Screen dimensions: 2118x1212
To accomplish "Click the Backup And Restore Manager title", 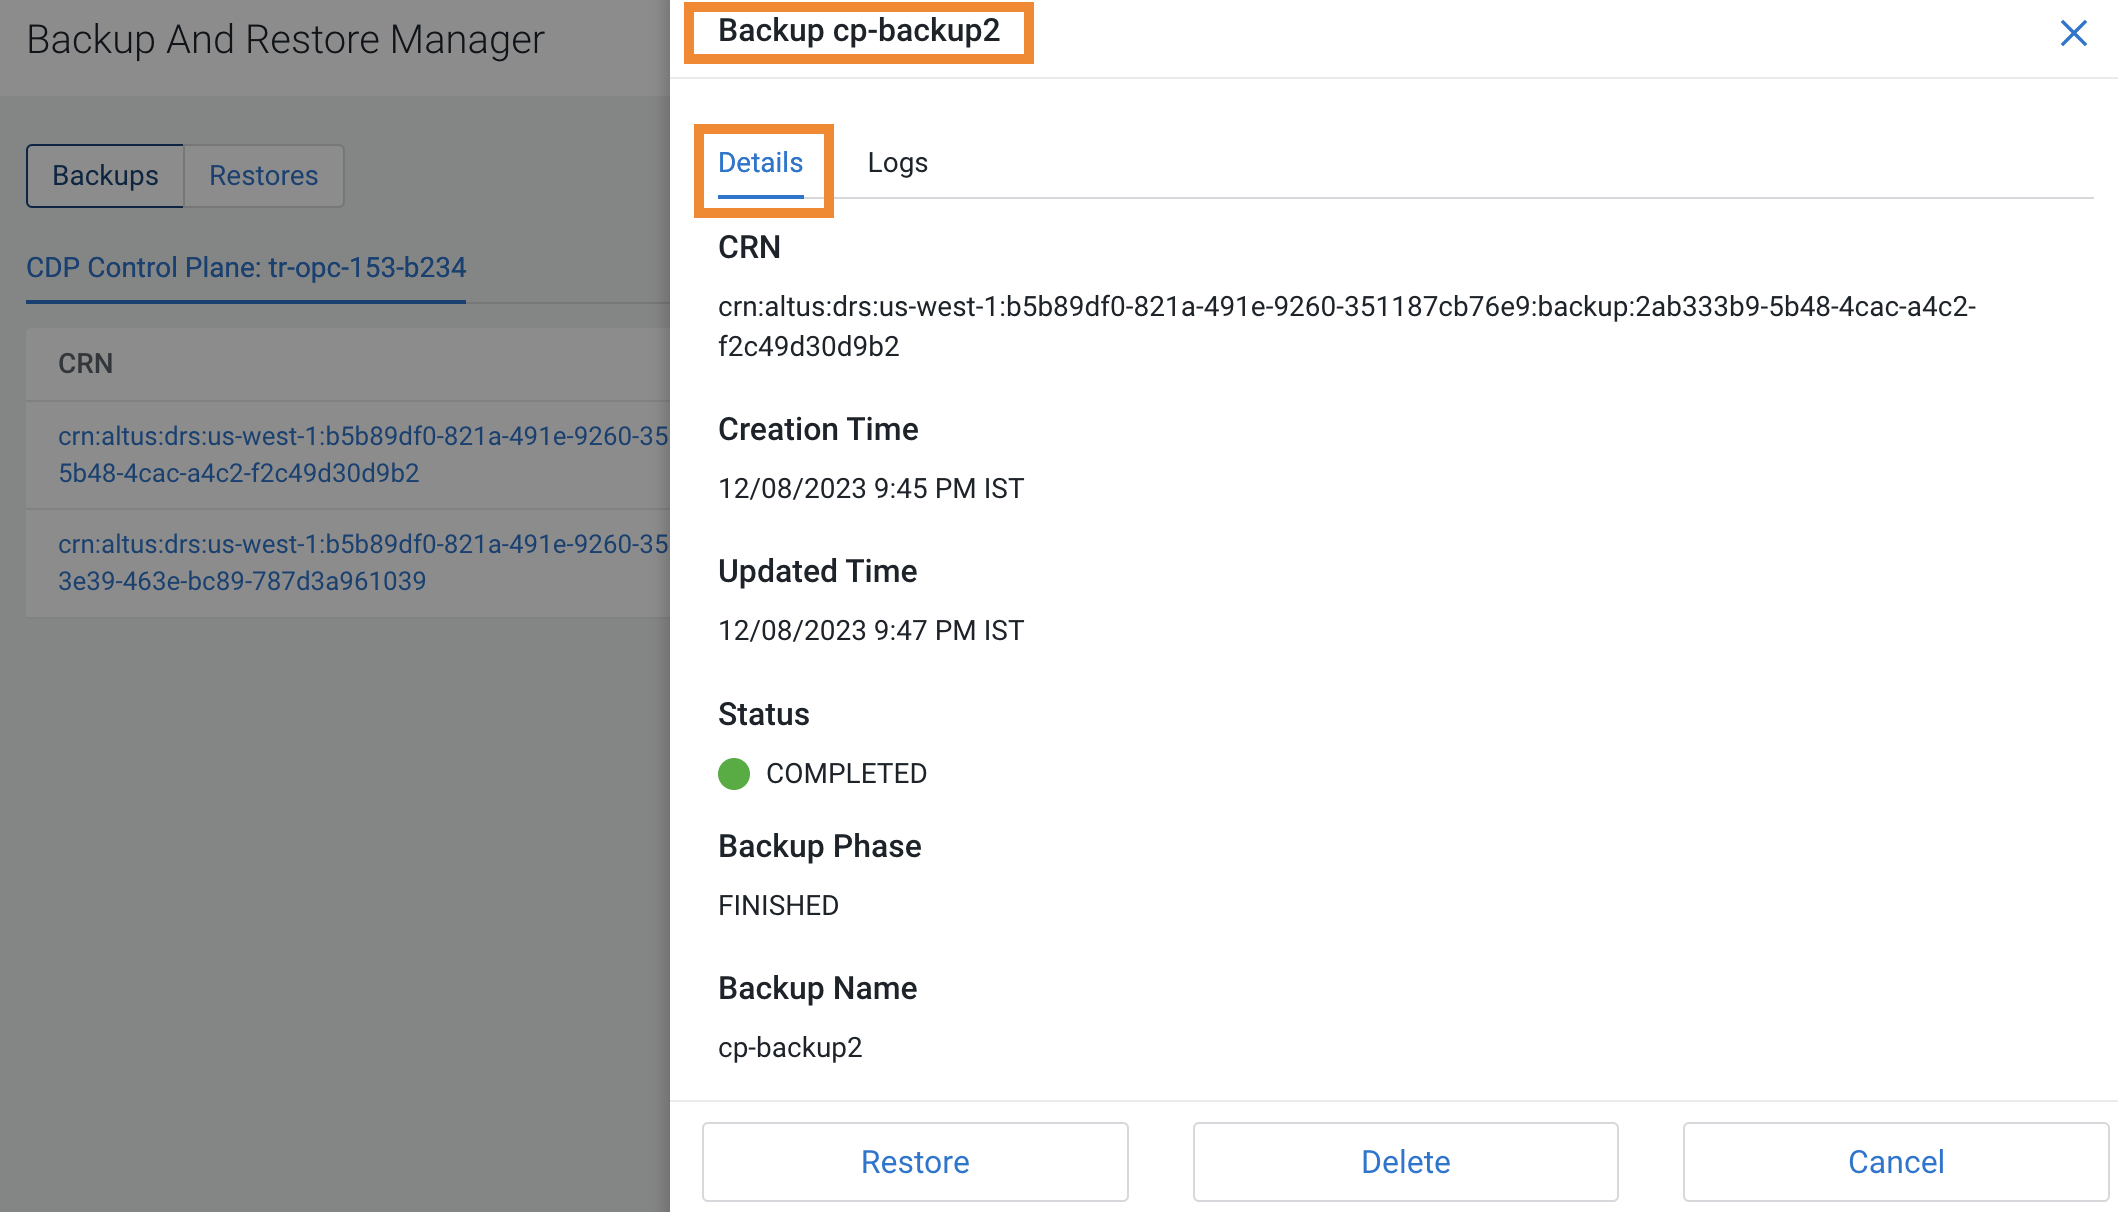I will pos(285,39).
